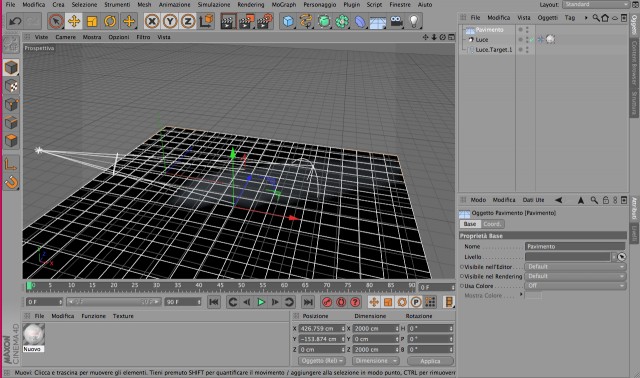Toggle the Z axis lock

(188, 21)
